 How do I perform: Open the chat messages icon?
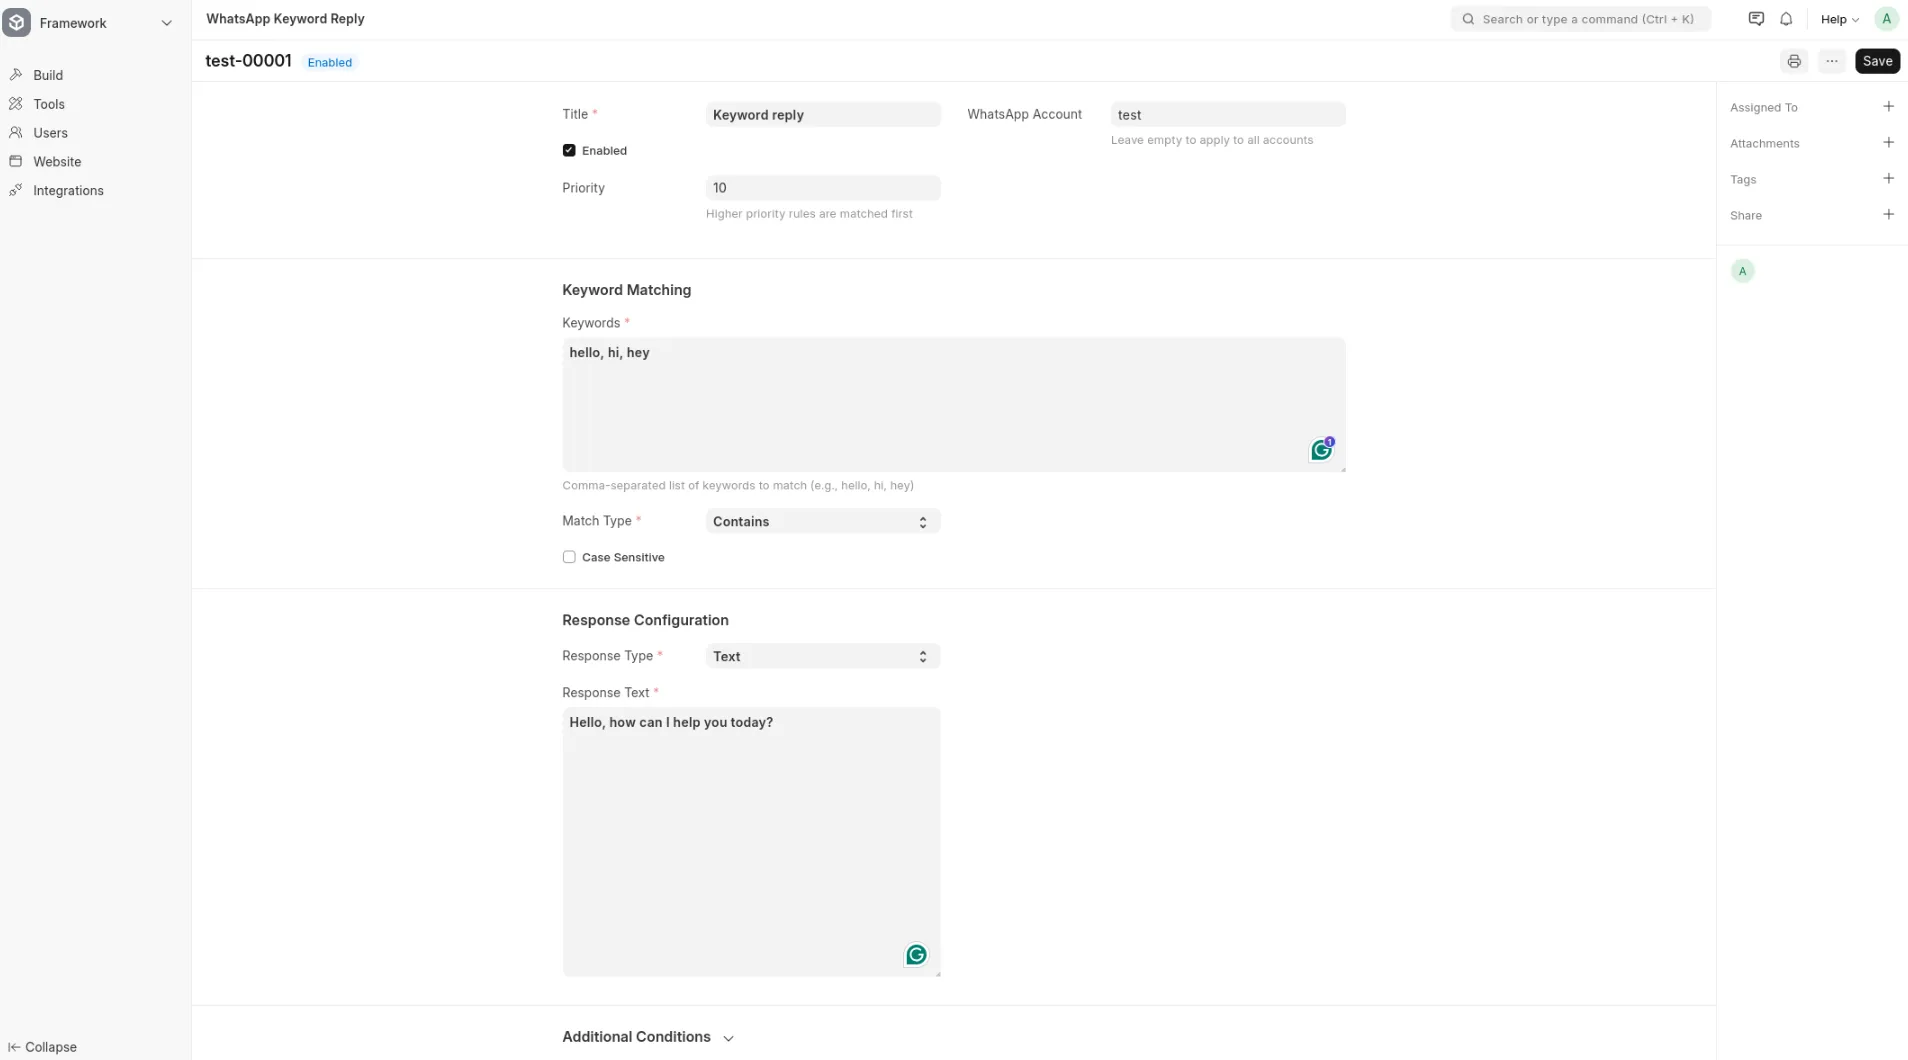(1756, 19)
